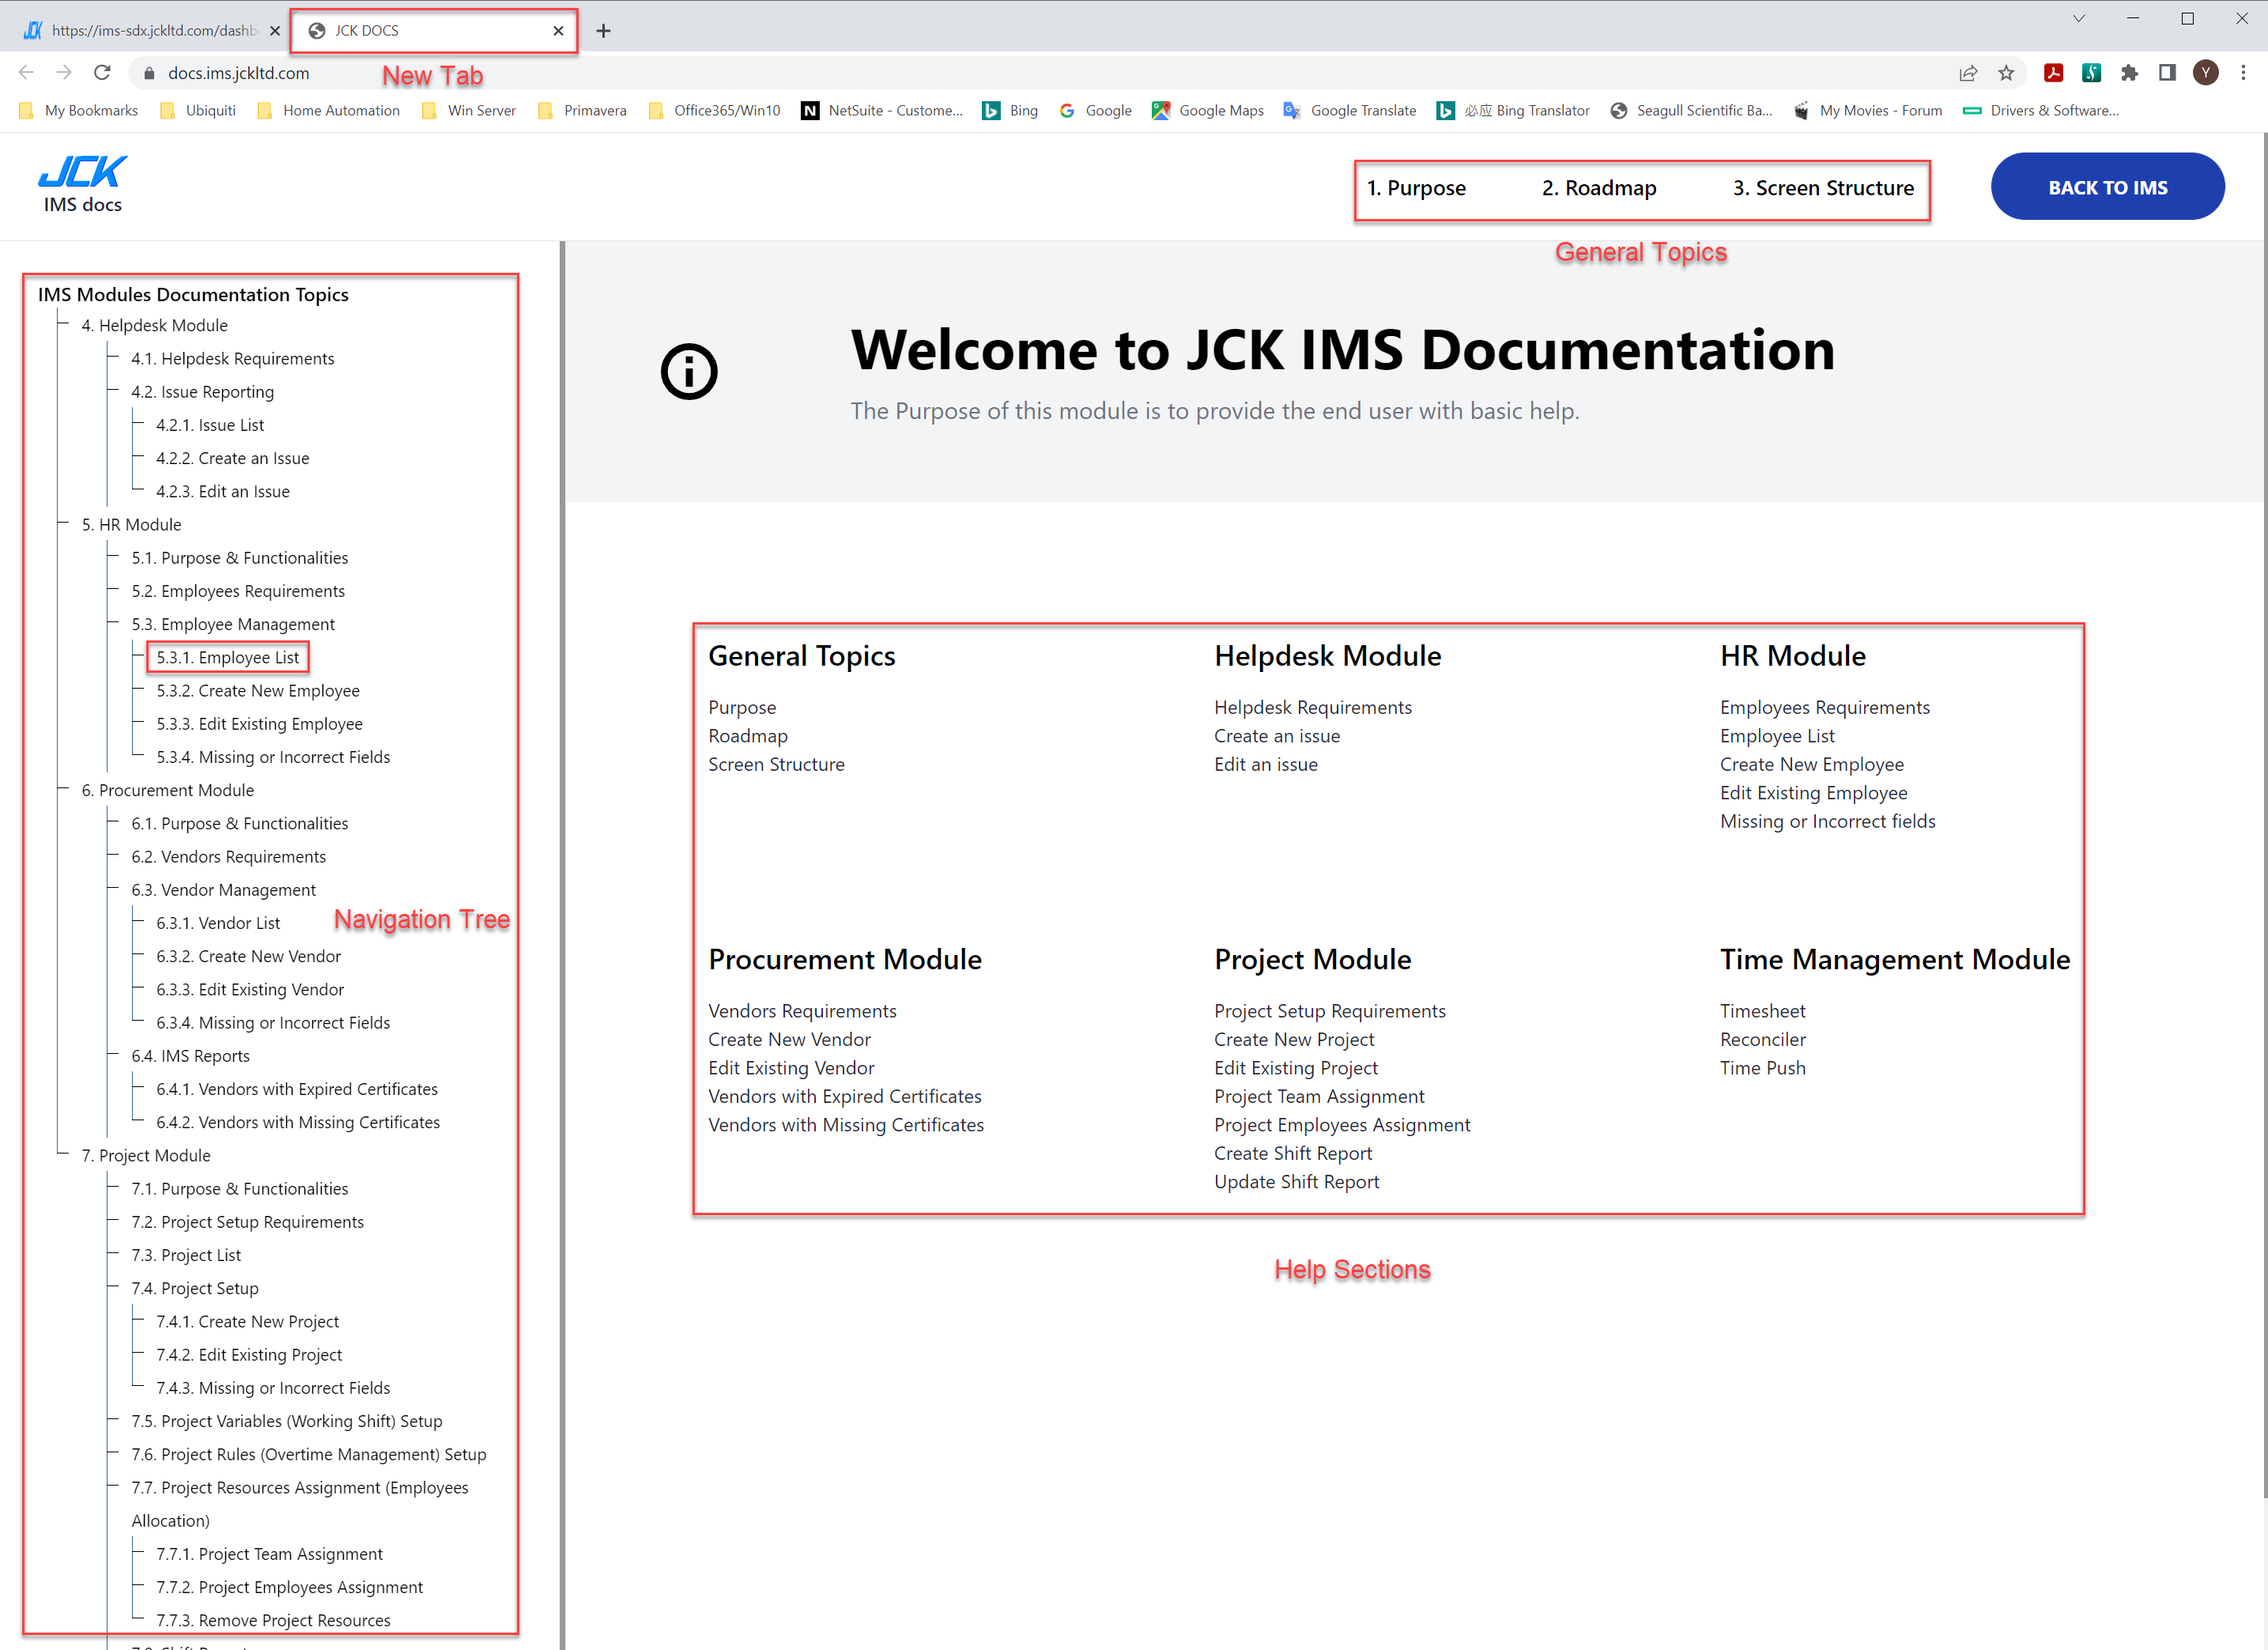Open the Google Maps bookmark
Screen dimensions: 2268x1650
[1208, 111]
